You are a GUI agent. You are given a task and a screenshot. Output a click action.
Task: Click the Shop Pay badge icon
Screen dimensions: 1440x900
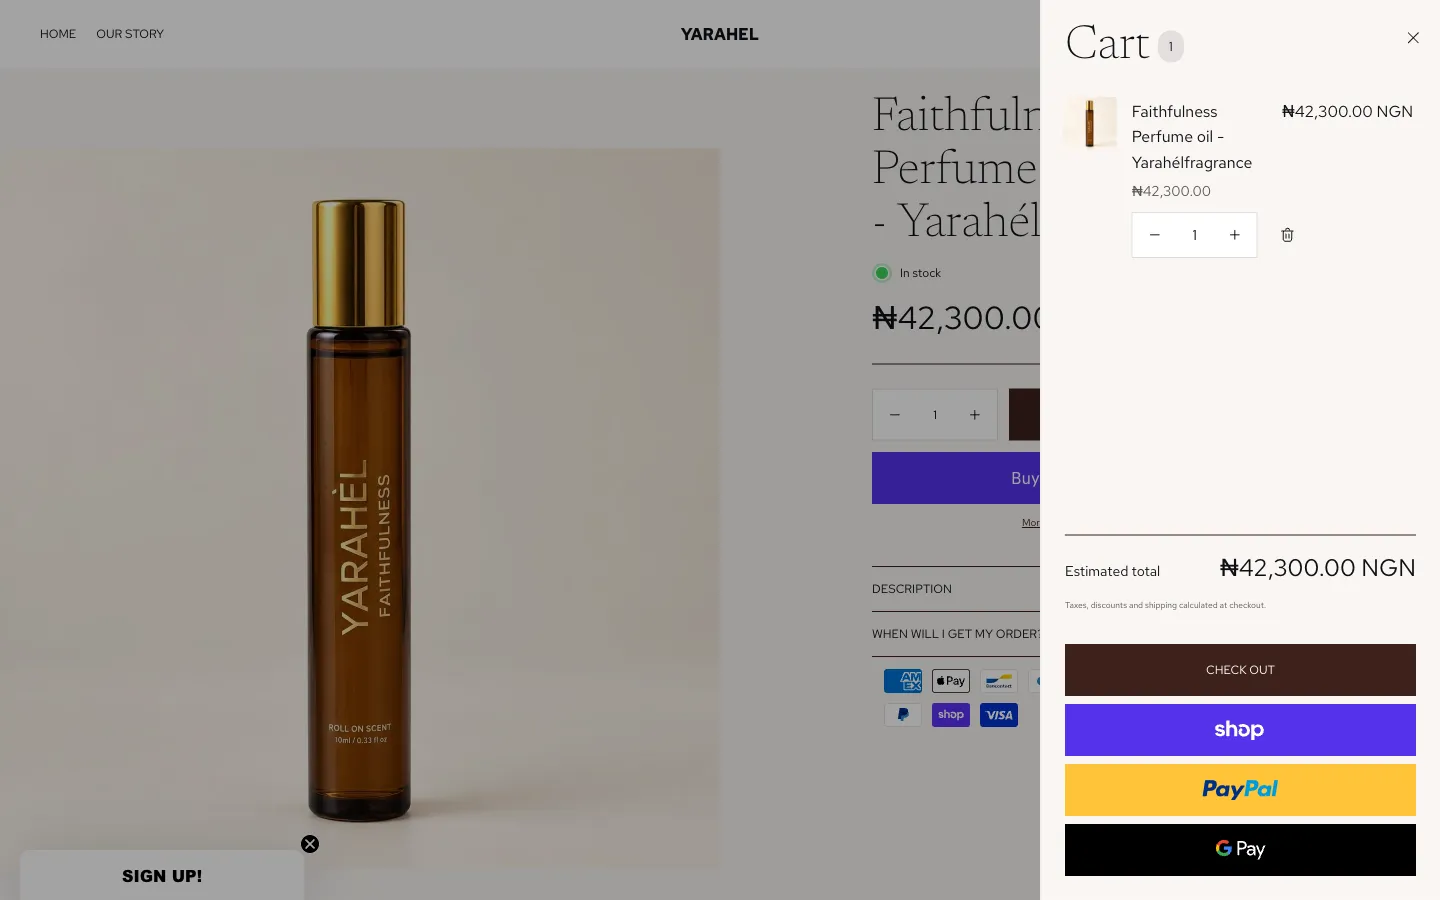(x=951, y=715)
